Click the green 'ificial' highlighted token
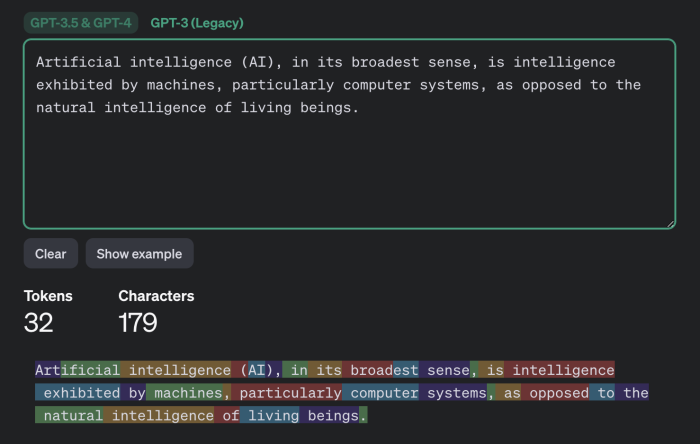The height and width of the screenshot is (444, 700). (x=90, y=370)
